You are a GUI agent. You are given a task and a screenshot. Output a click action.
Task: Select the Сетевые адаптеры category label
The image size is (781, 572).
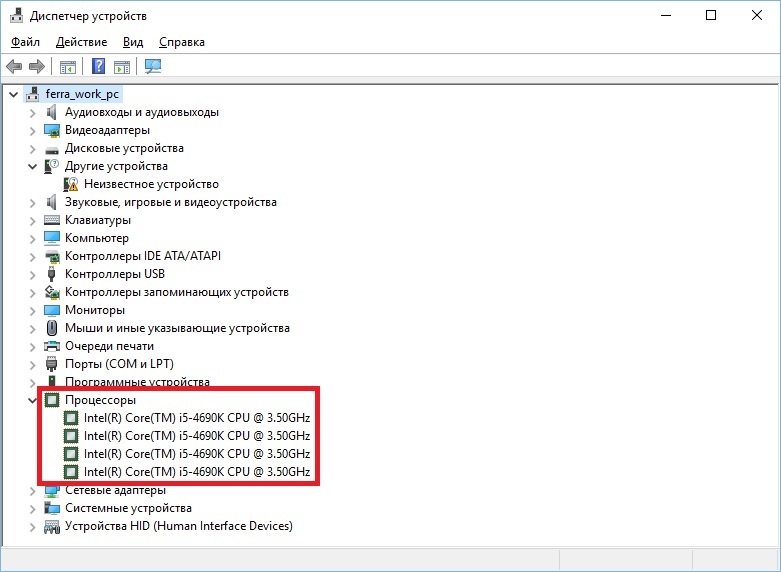pos(115,490)
